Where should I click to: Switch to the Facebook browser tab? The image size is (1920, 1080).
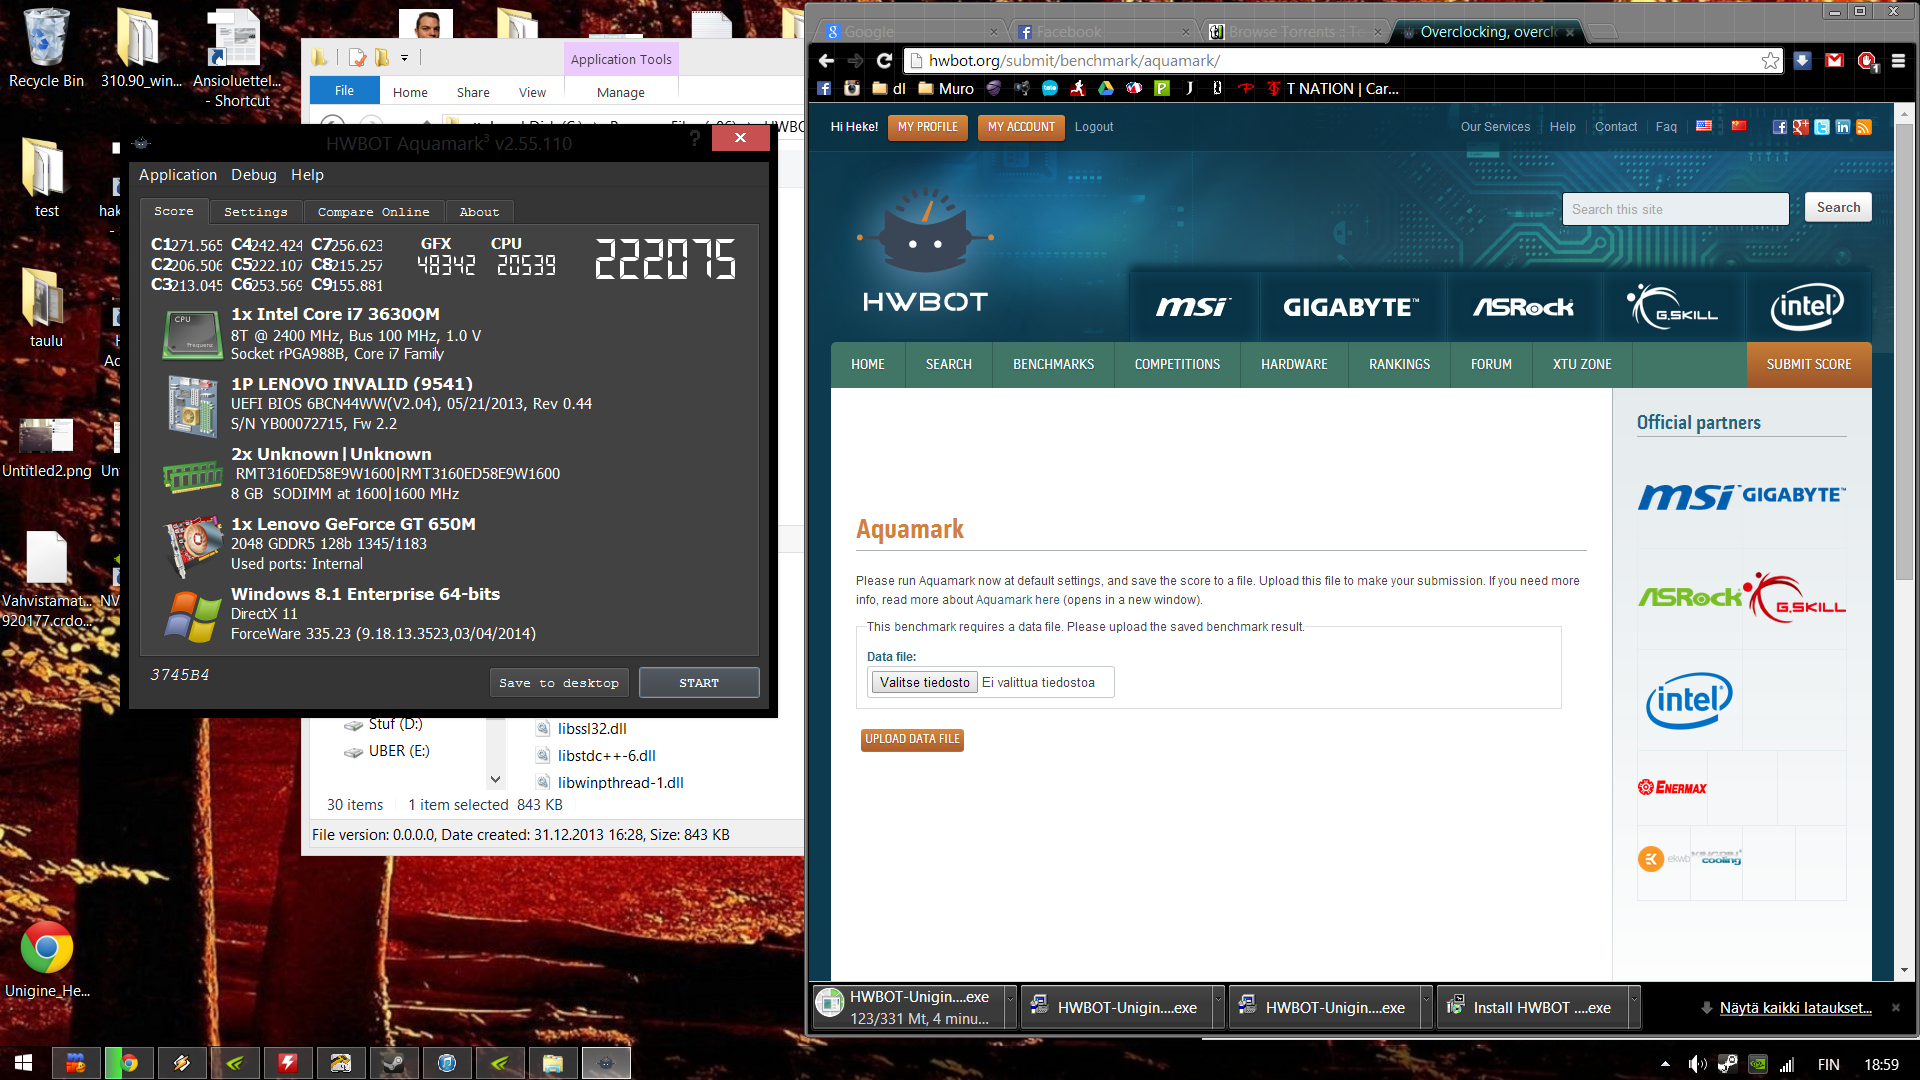pyautogui.click(x=1102, y=32)
